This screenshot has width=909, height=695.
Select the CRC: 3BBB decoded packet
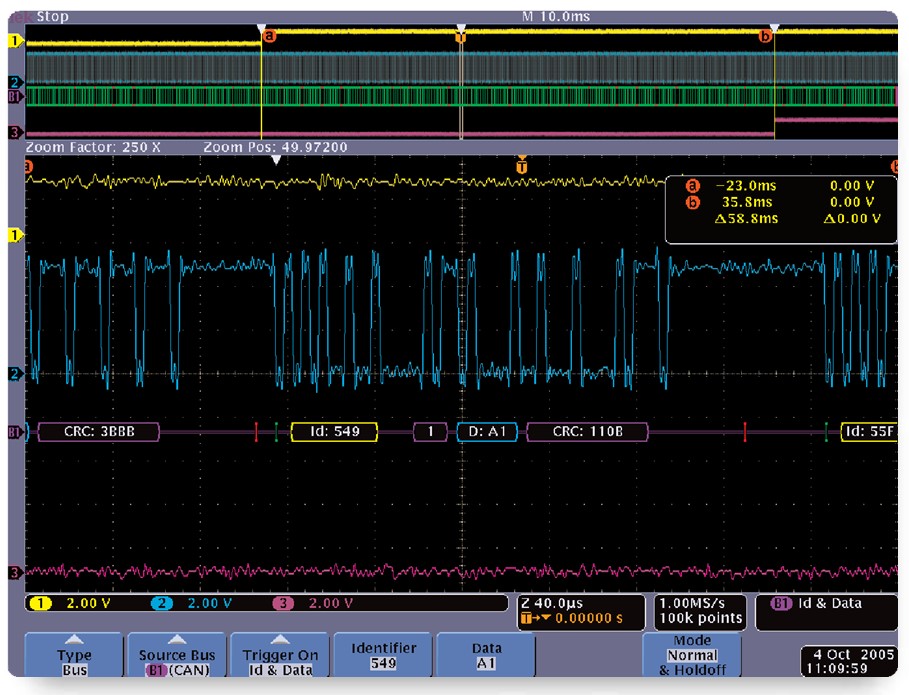97,432
